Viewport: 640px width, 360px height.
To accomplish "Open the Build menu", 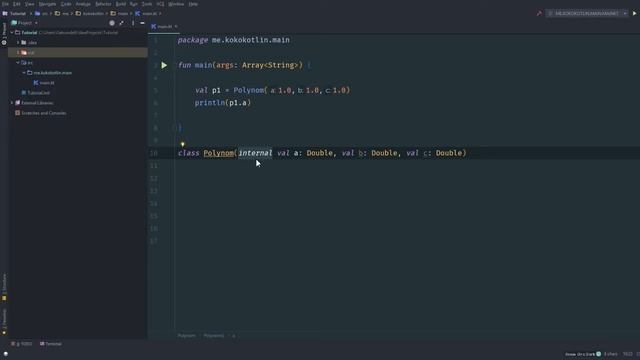I will [121, 4].
